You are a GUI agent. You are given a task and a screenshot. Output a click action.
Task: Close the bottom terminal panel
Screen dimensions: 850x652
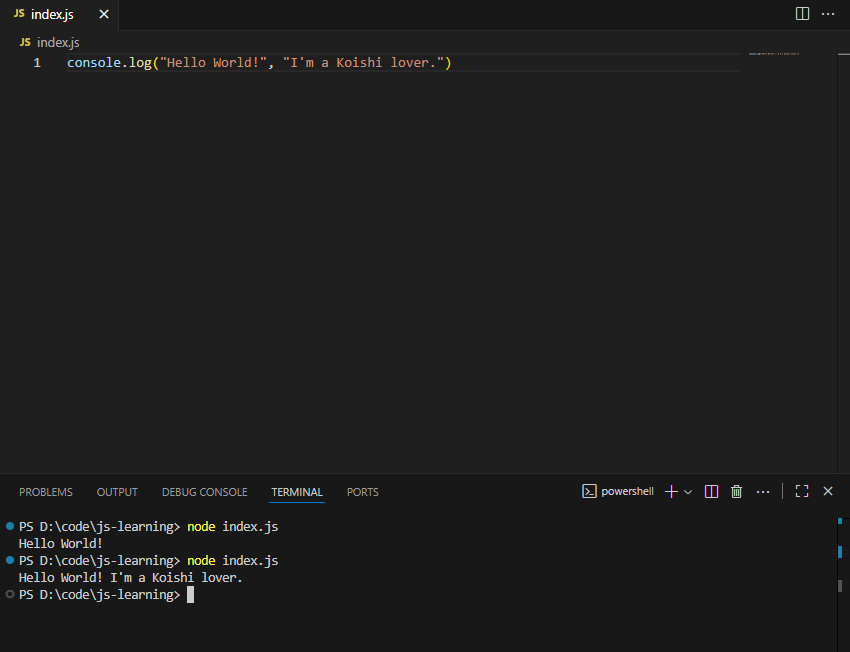(x=828, y=492)
